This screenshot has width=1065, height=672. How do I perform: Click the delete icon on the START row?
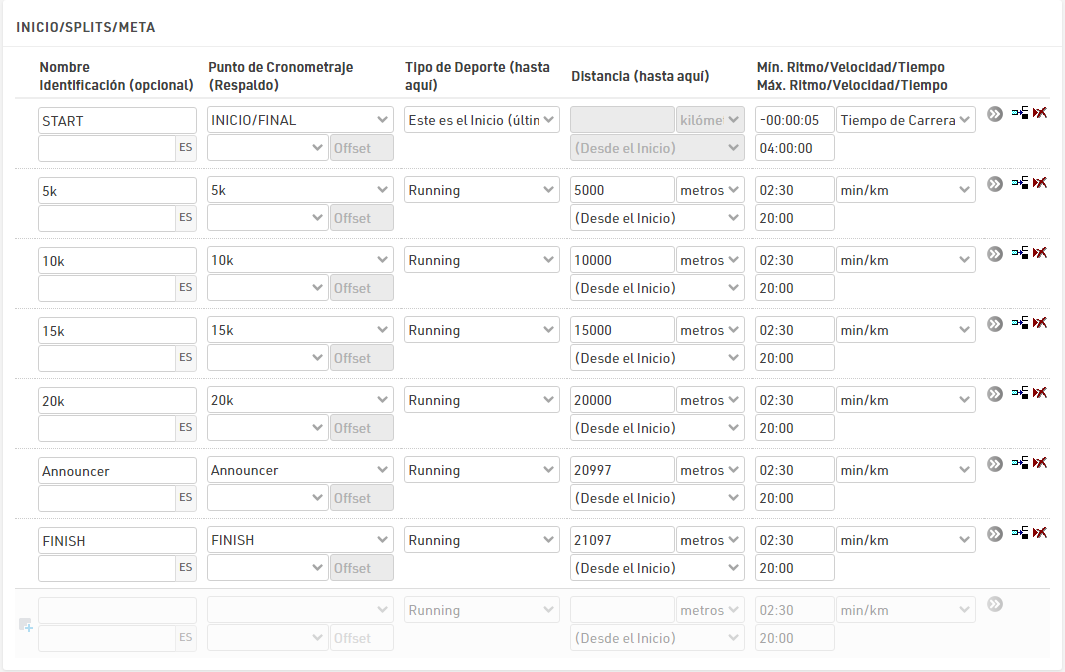pos(1041,113)
